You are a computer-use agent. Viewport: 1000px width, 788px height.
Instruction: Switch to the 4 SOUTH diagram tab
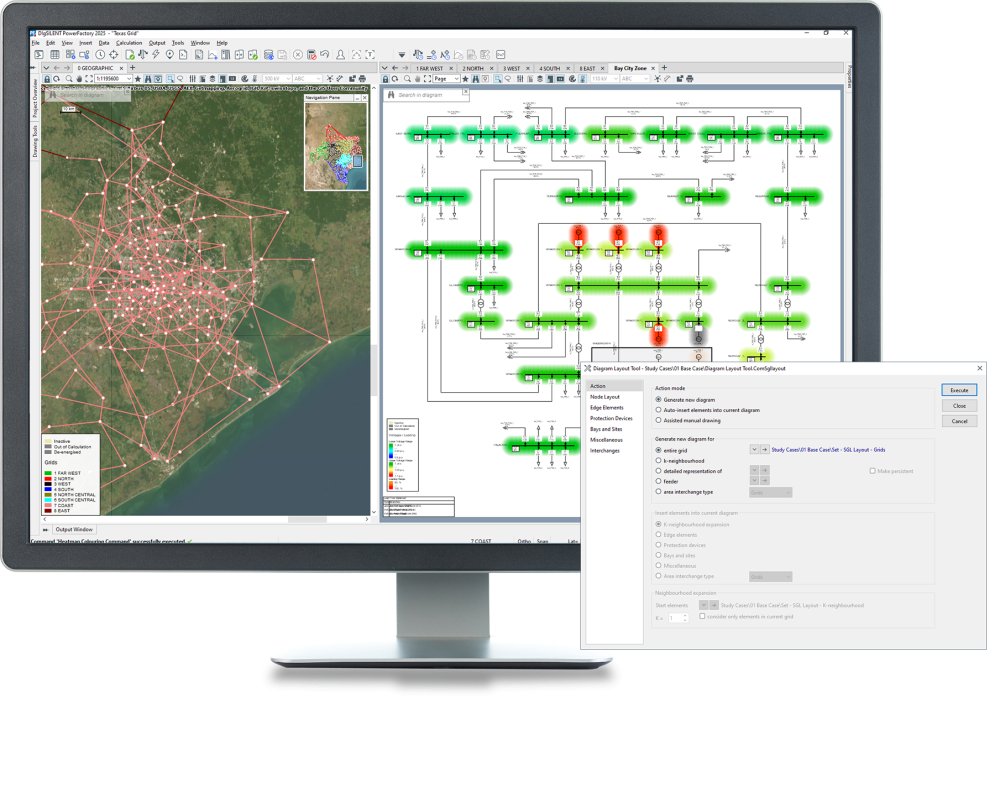tap(550, 68)
